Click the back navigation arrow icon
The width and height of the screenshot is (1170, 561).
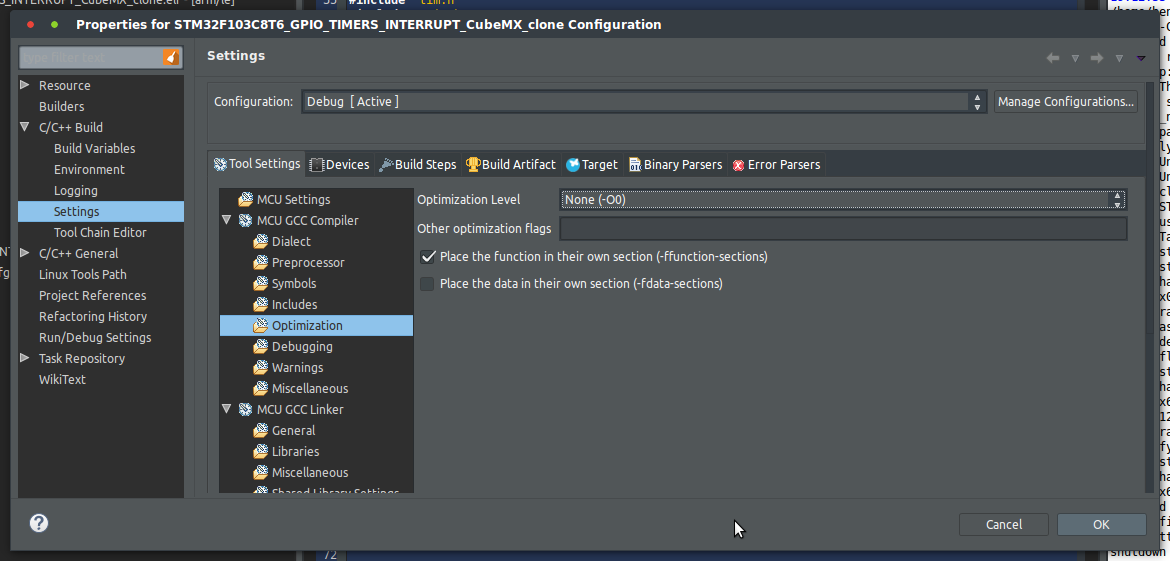1053,58
